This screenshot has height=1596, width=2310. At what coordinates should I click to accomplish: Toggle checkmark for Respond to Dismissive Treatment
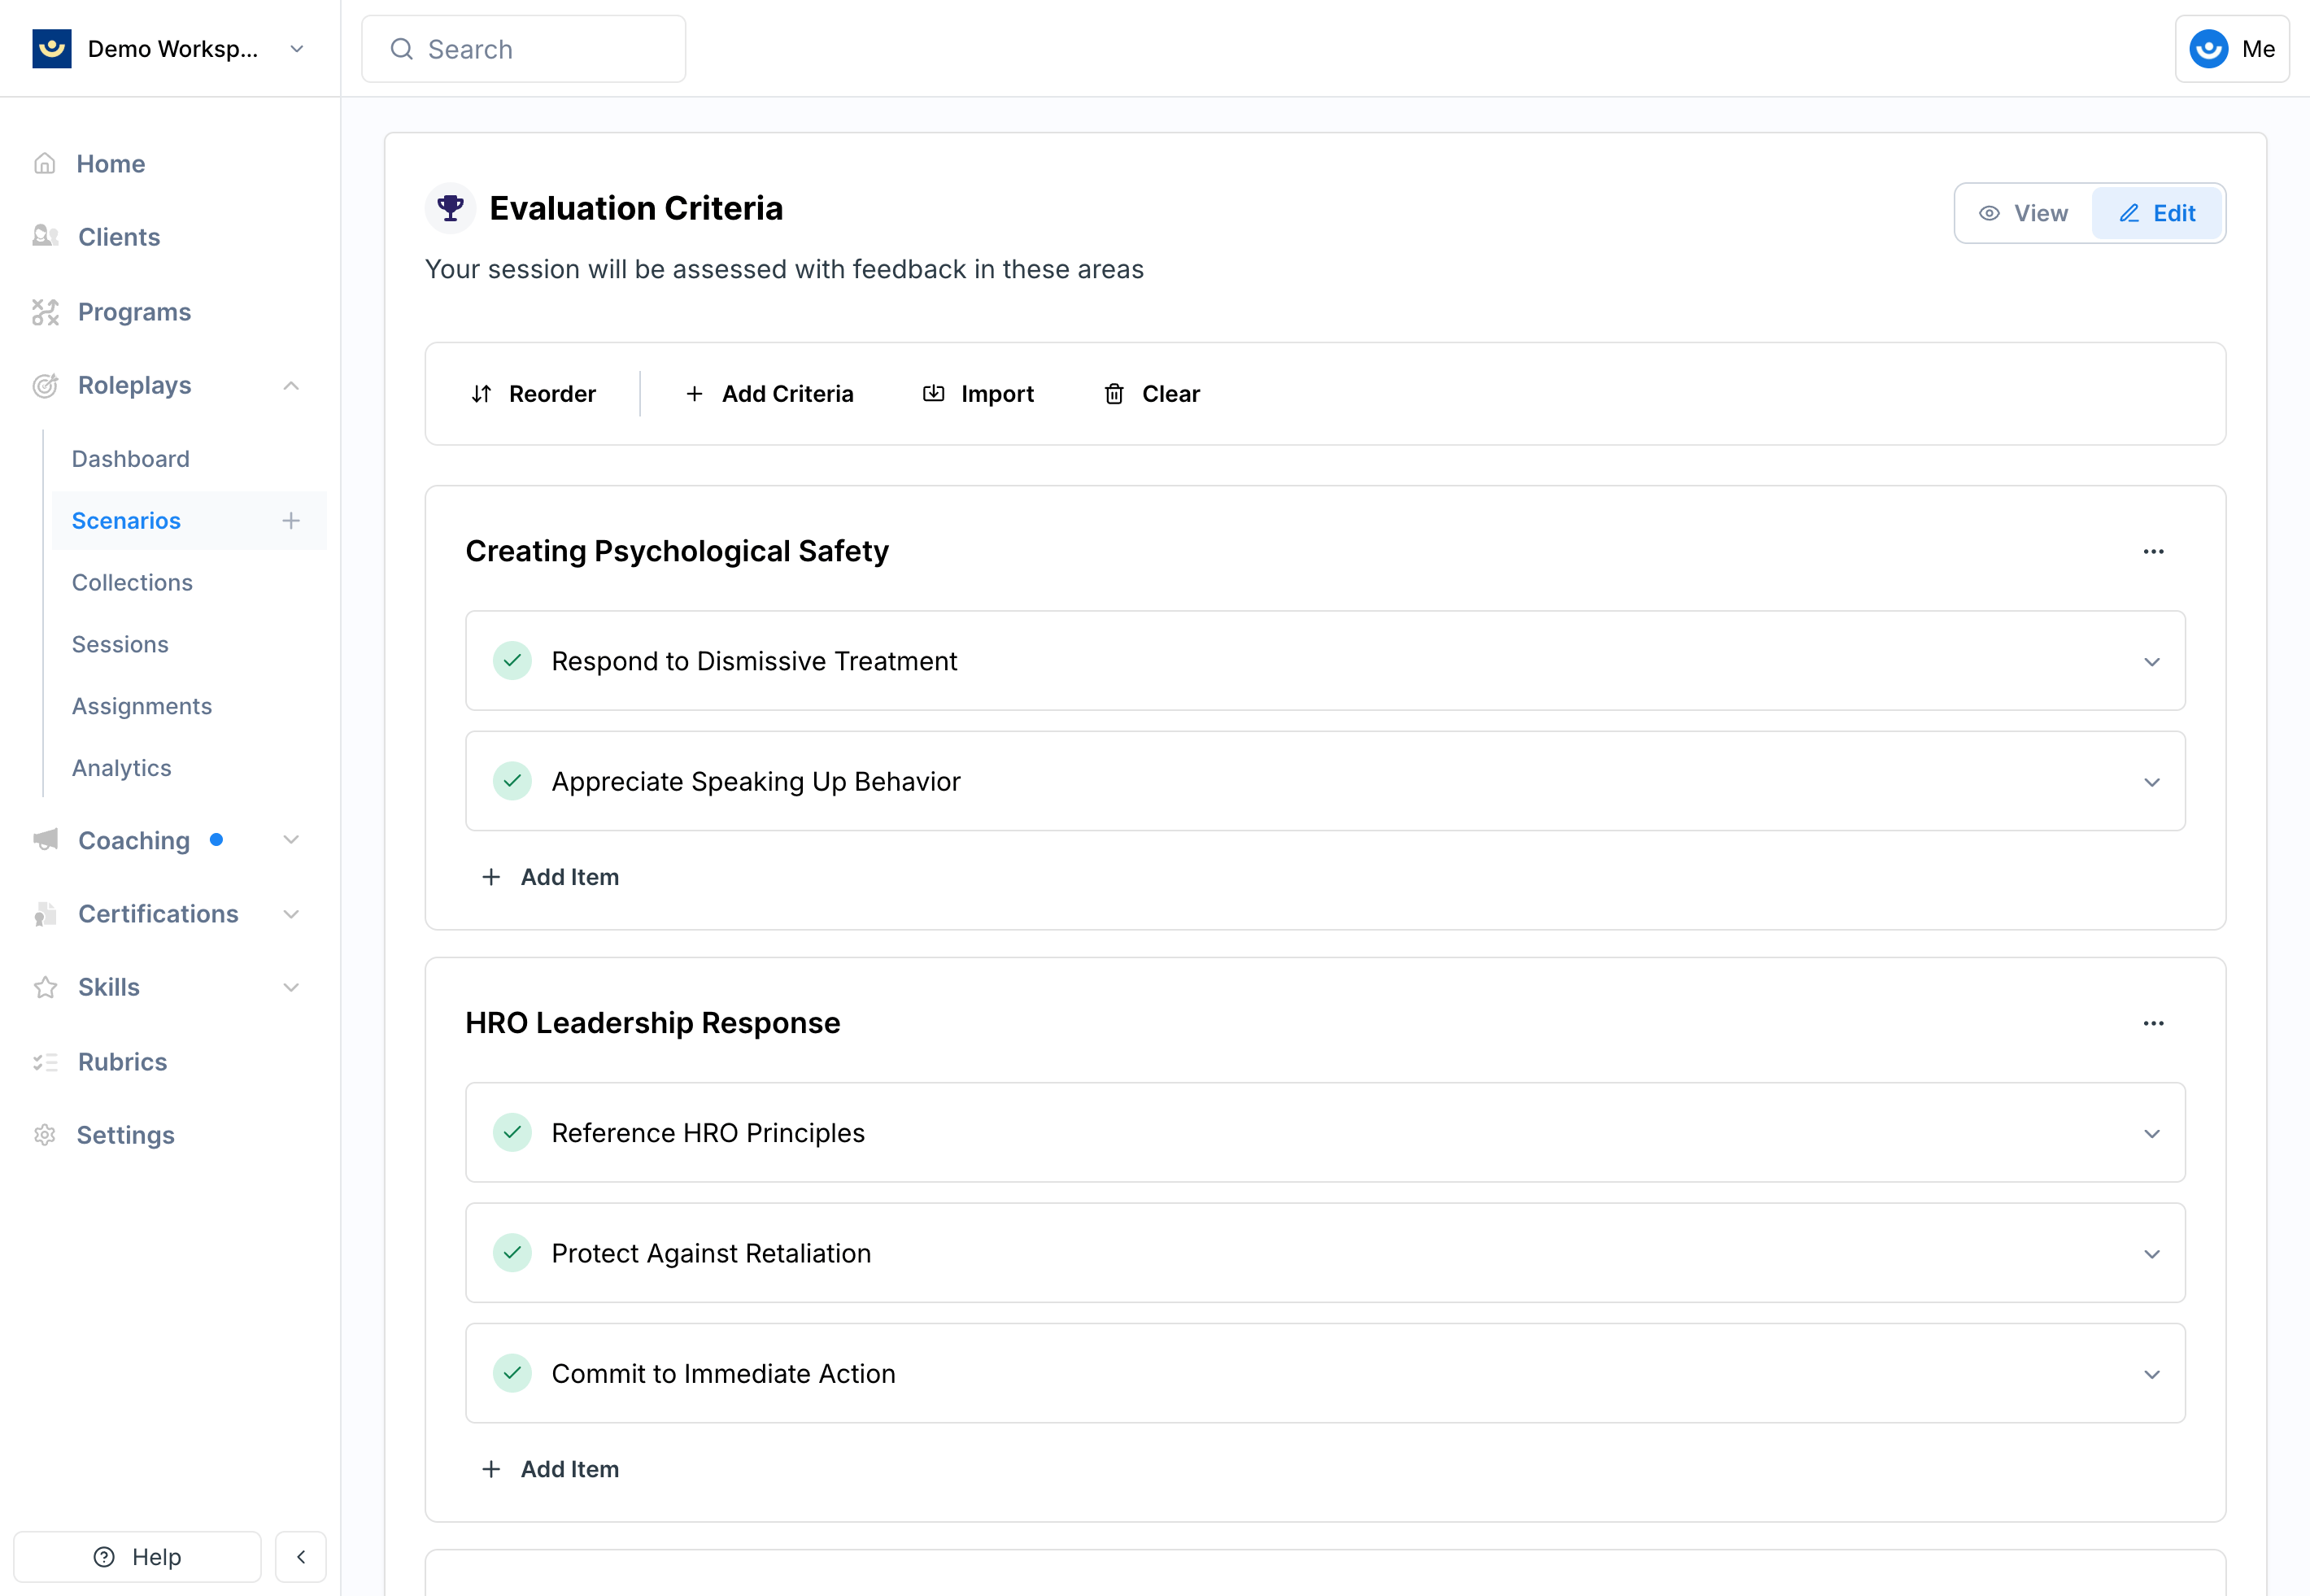512,661
